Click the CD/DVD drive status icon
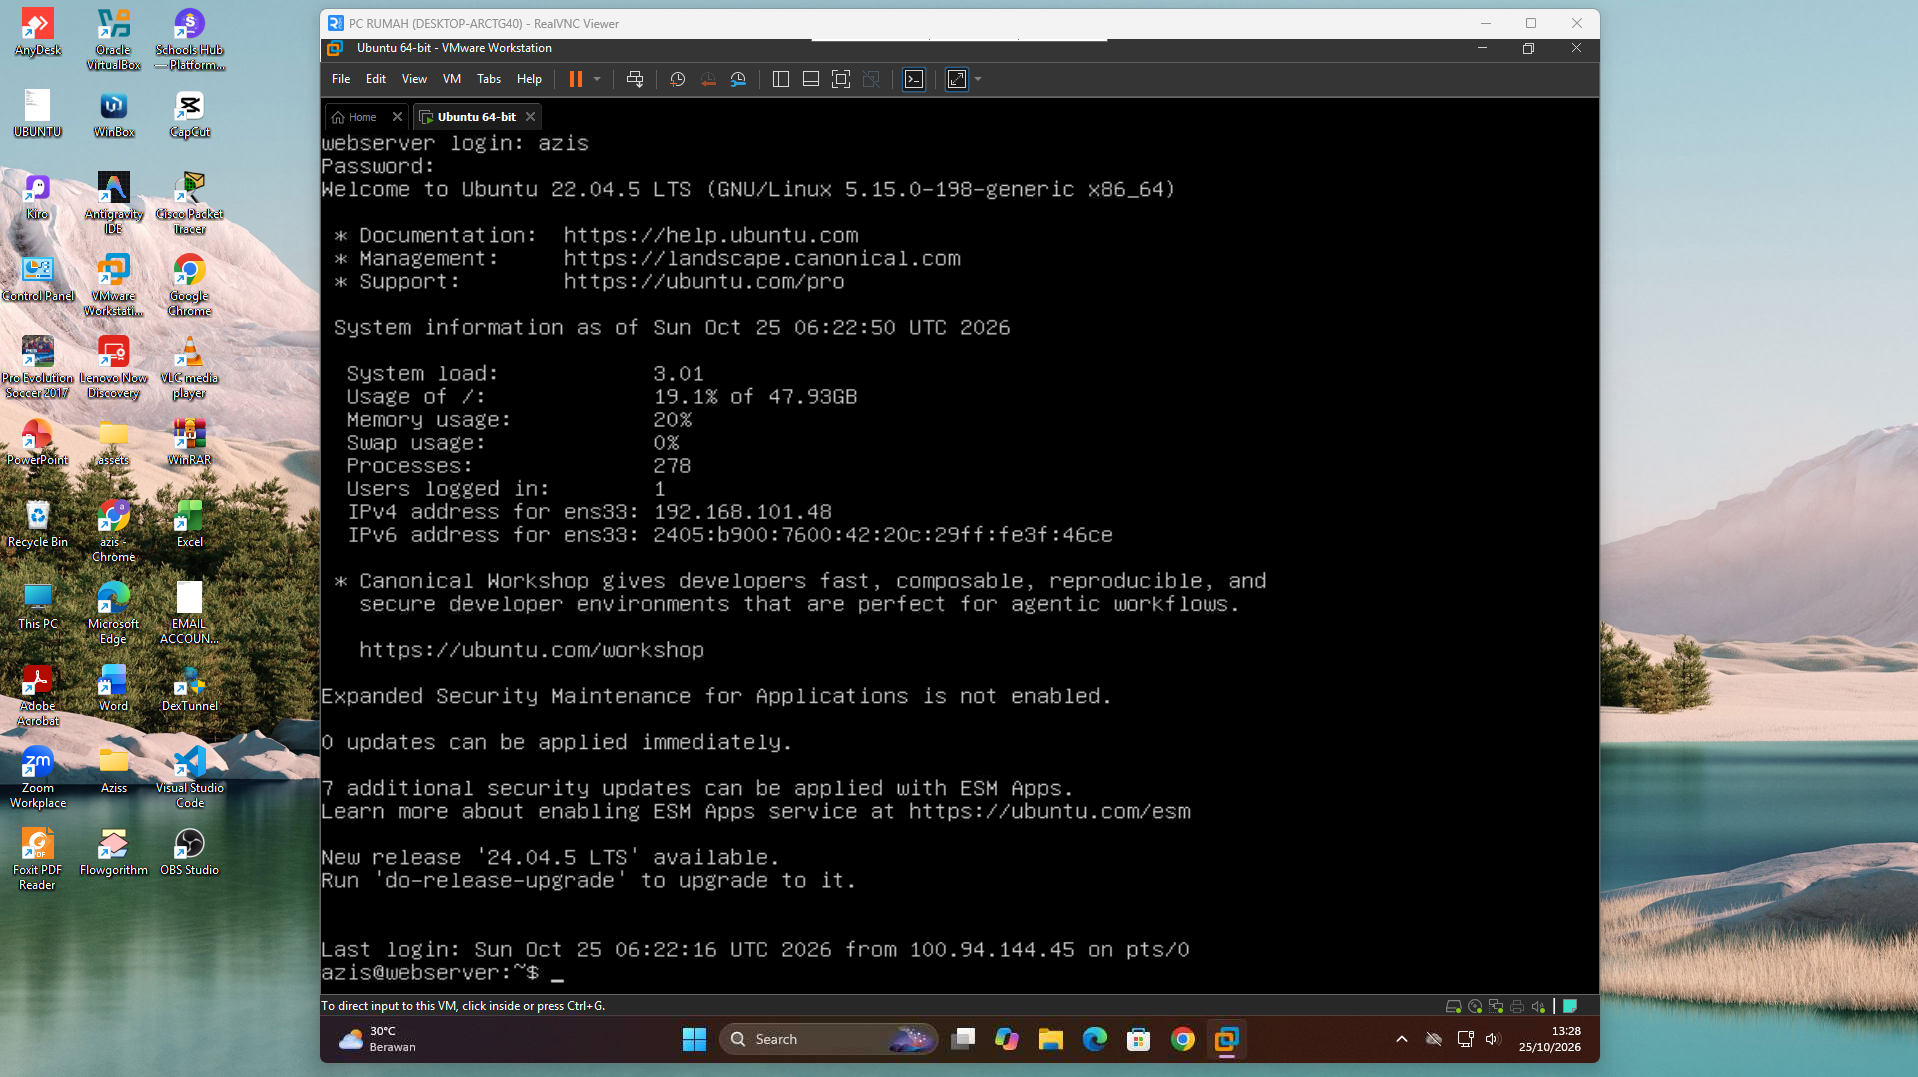The image size is (1918, 1077). click(1475, 1006)
